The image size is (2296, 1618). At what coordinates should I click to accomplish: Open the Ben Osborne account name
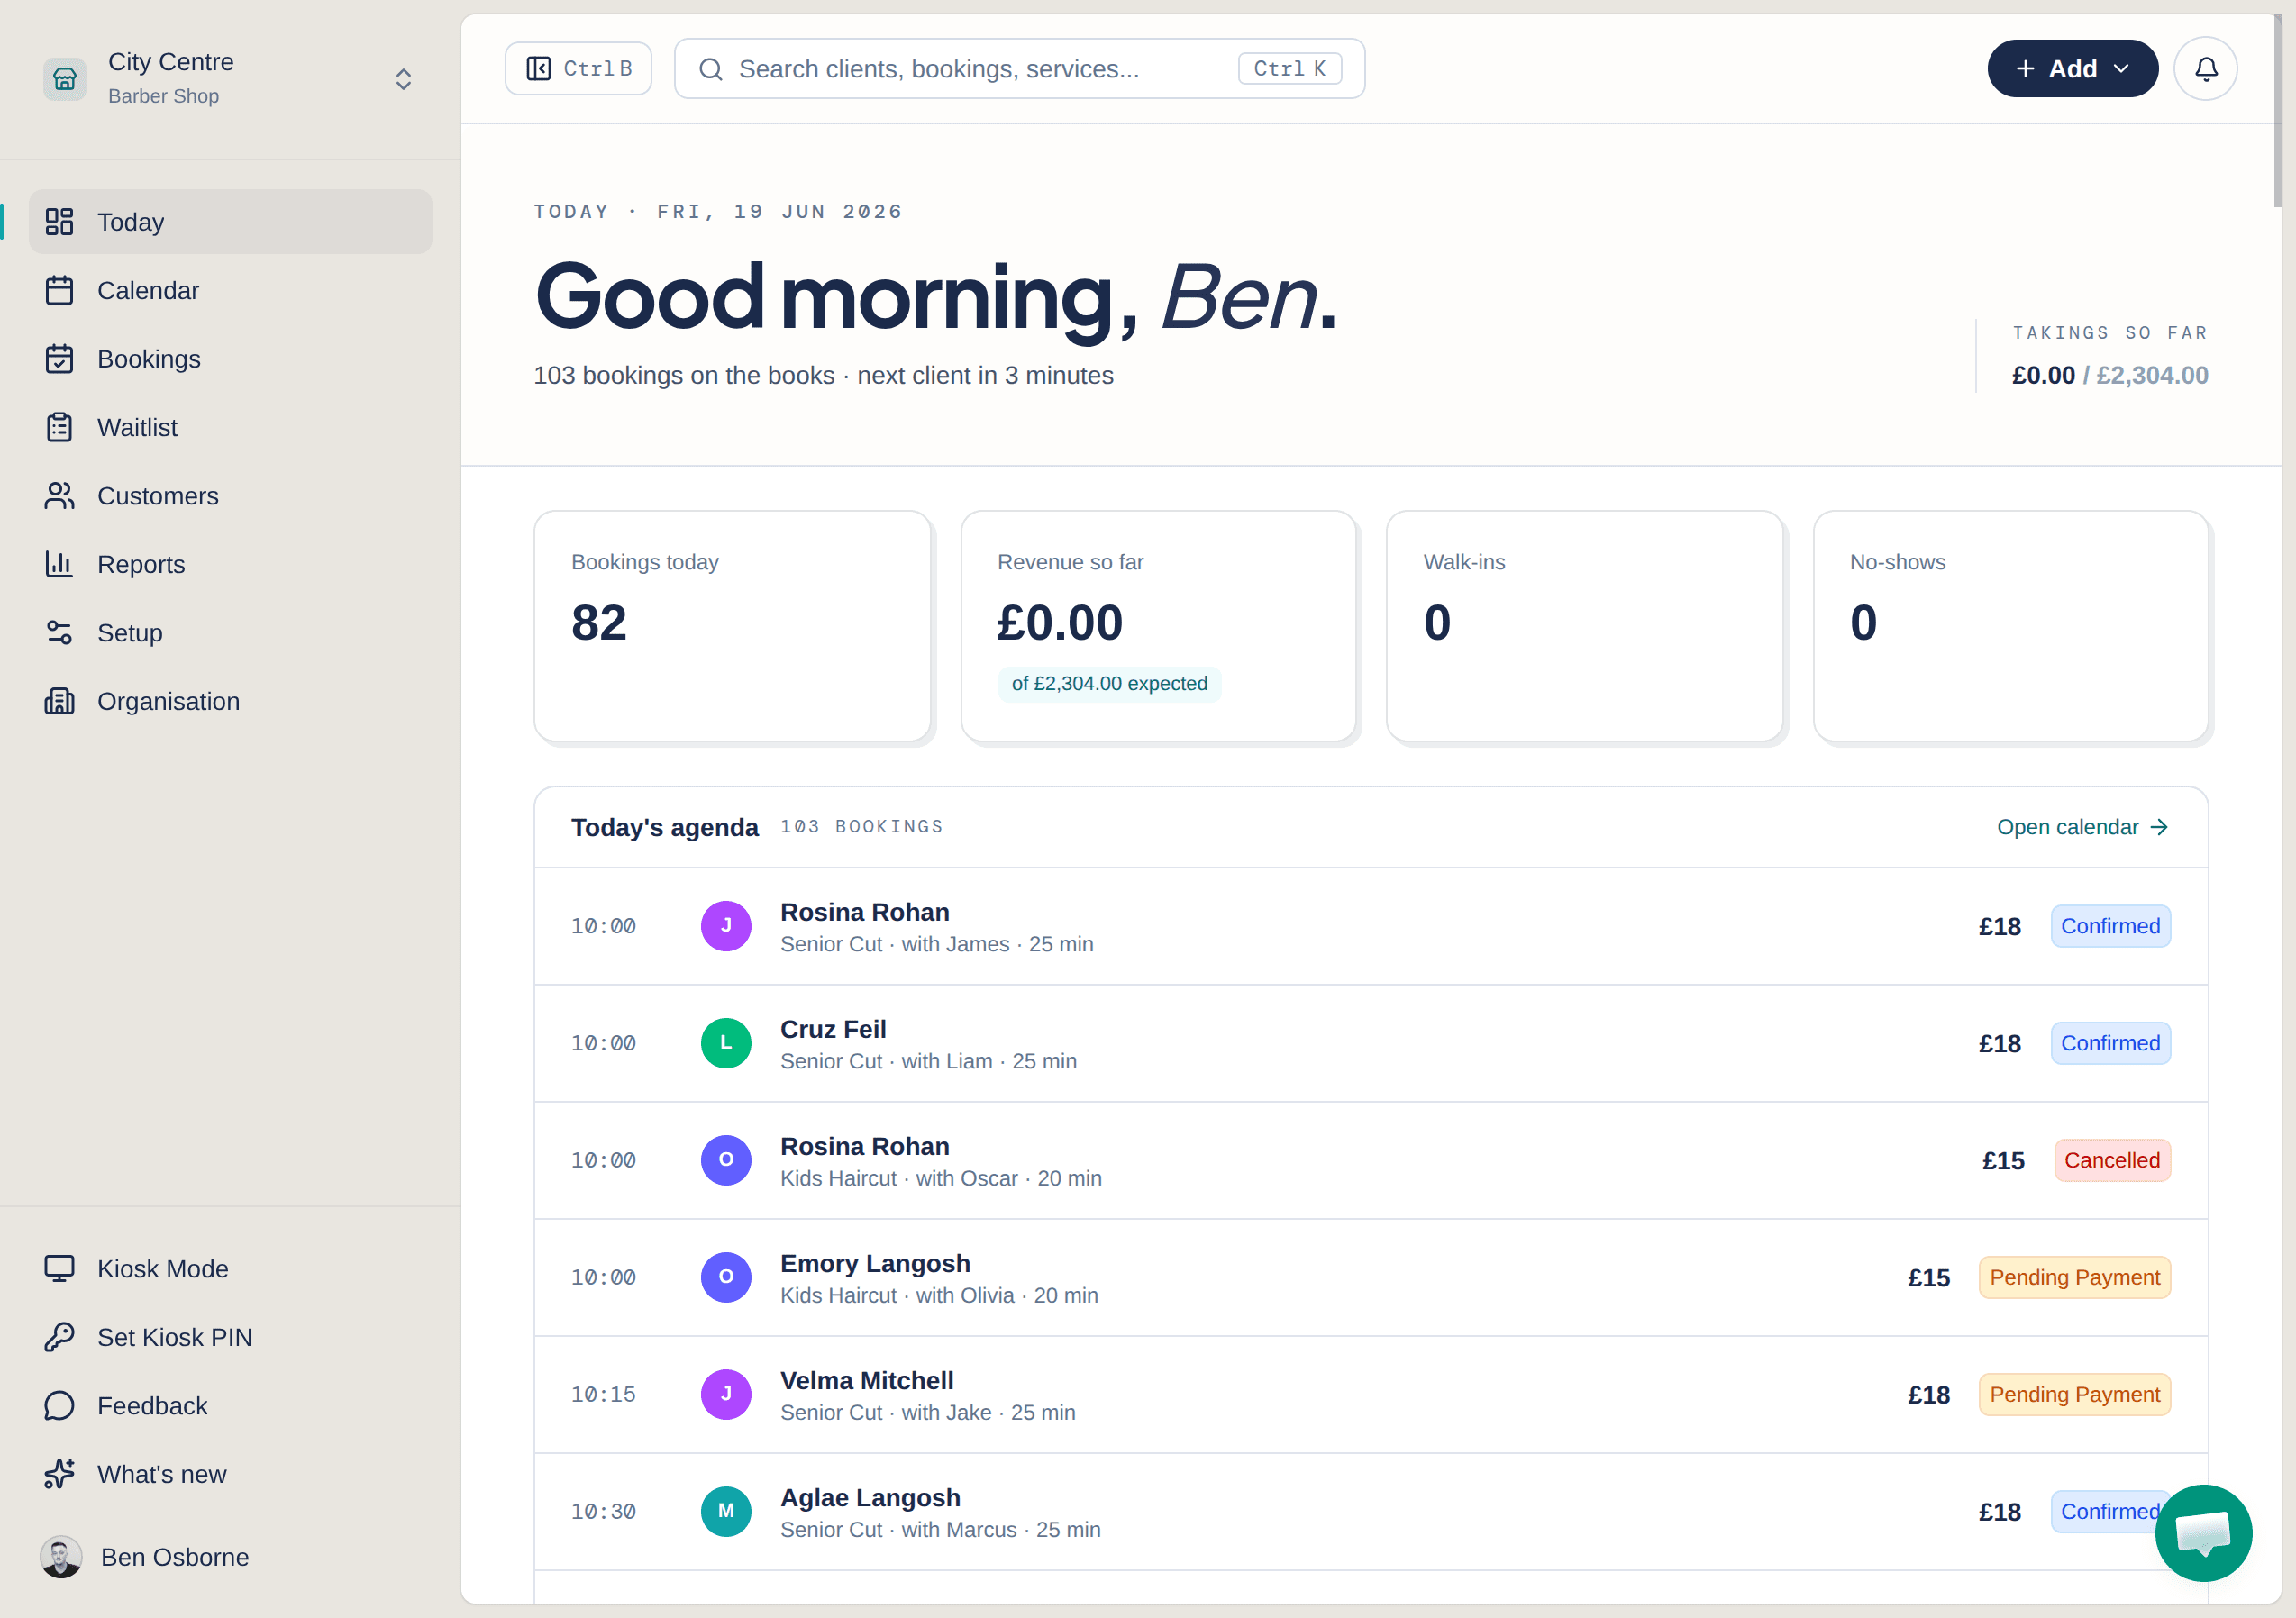click(175, 1557)
